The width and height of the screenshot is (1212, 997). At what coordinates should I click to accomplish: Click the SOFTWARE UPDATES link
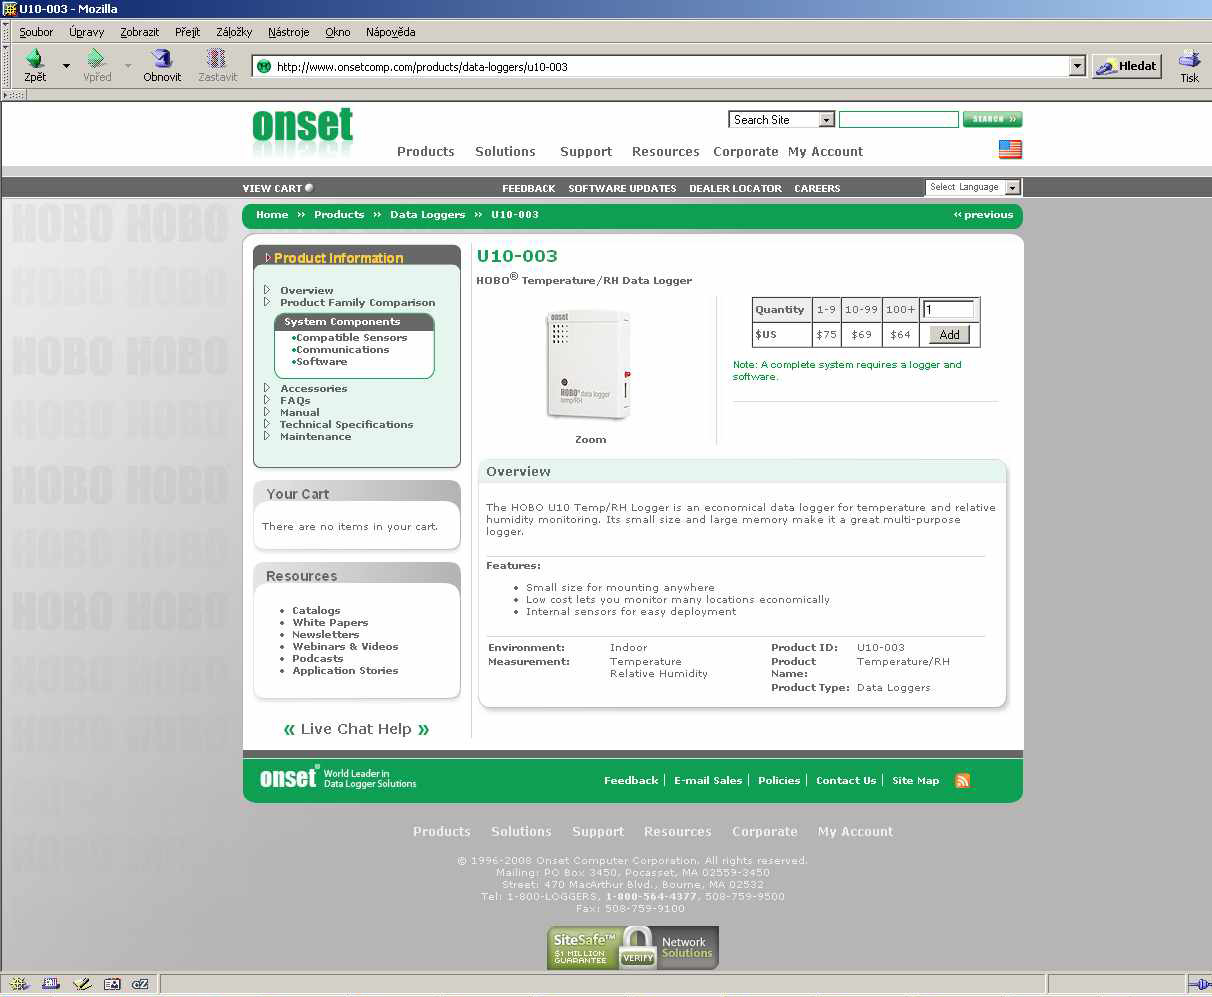(622, 188)
